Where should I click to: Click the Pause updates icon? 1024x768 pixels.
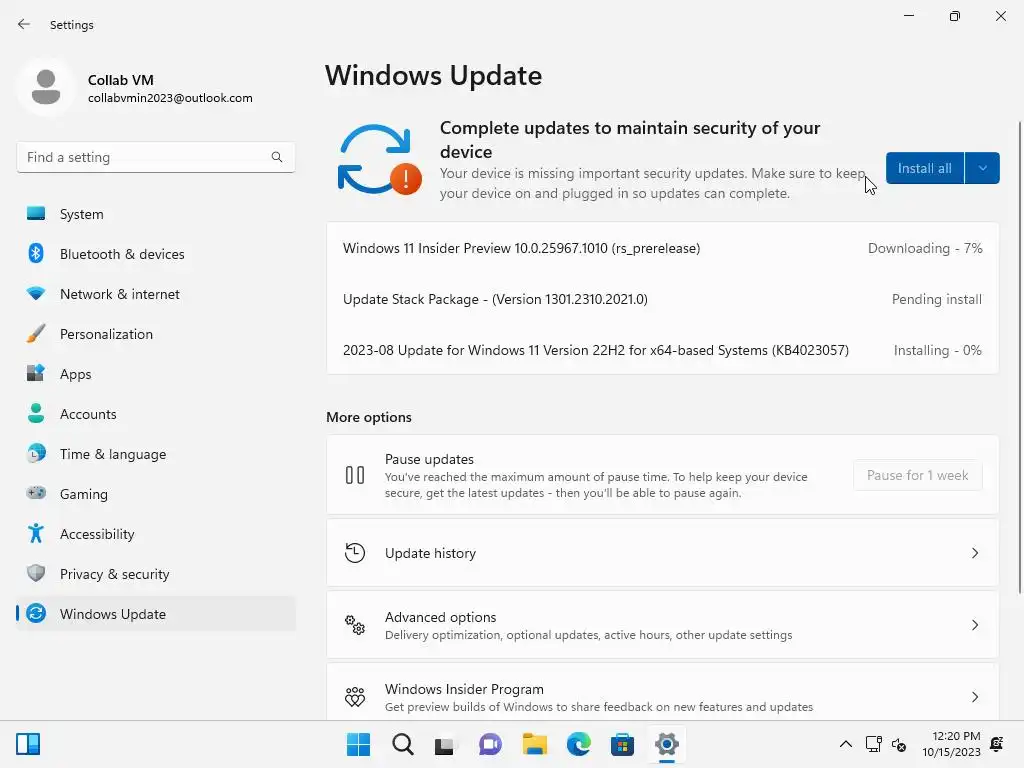click(x=355, y=475)
